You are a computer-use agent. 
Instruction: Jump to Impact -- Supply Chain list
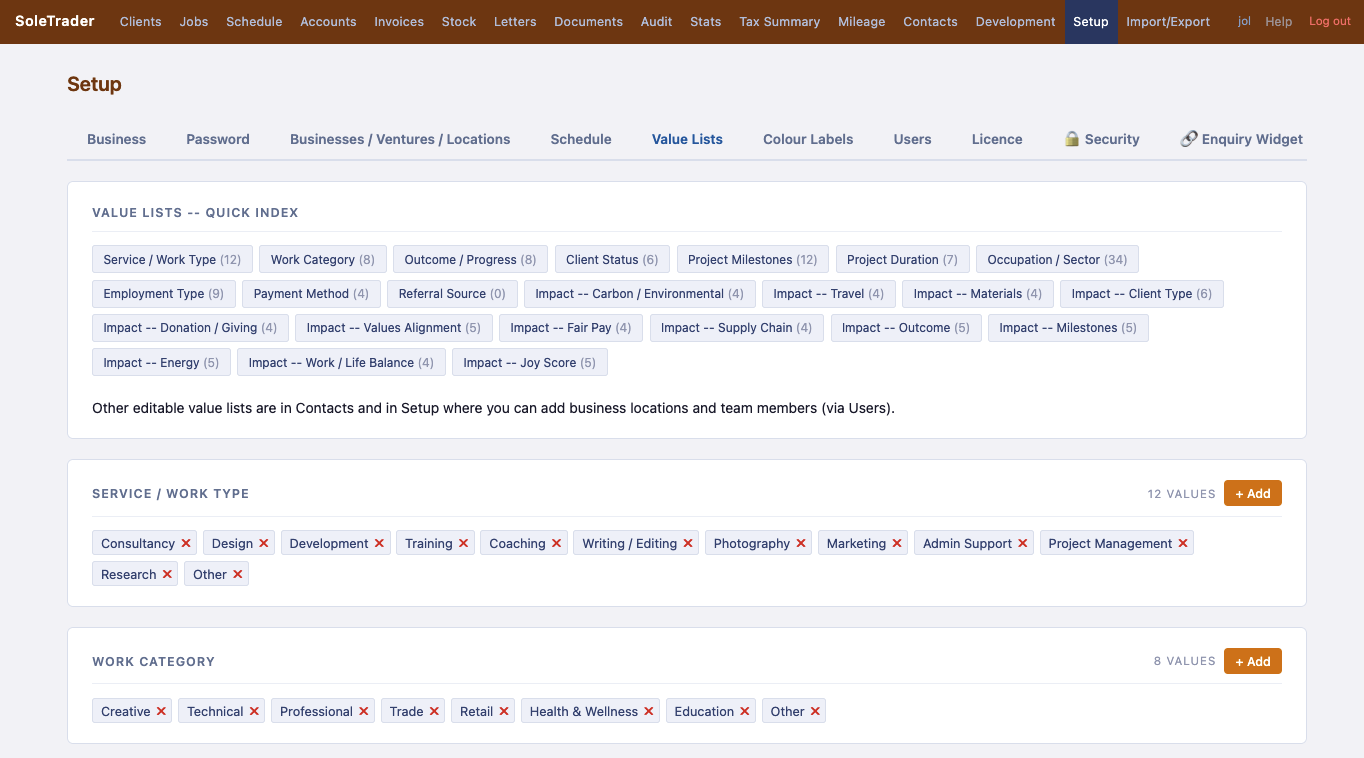(737, 328)
